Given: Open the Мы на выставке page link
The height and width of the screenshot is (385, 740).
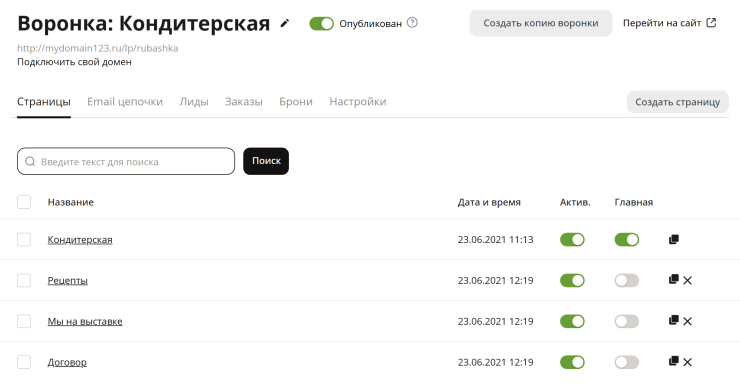Looking at the screenshot, I should coord(85,321).
